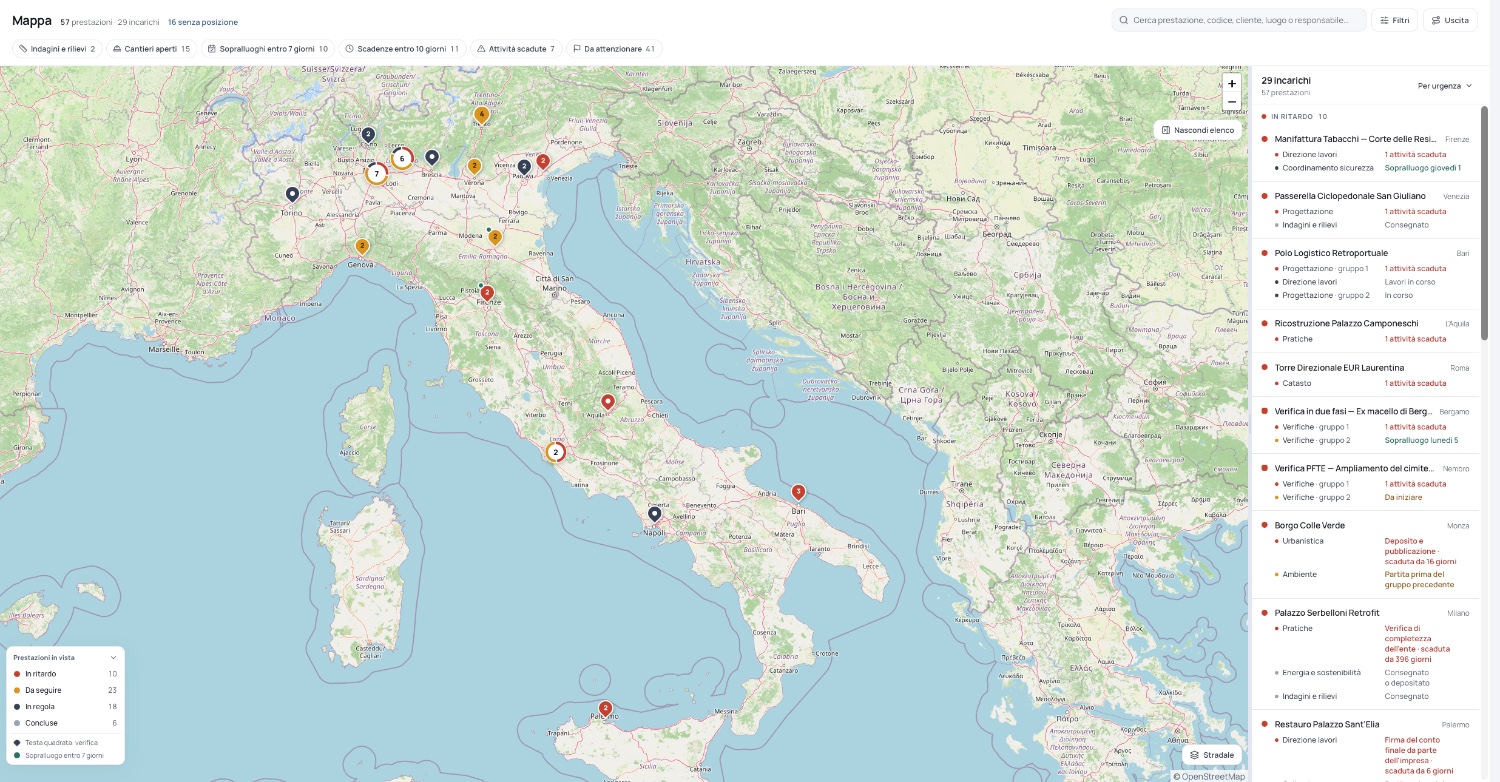Viewport: 1500px width, 782px height.
Task: Open Restauro Palazzo Sant'Elia entry
Action: 1326,724
